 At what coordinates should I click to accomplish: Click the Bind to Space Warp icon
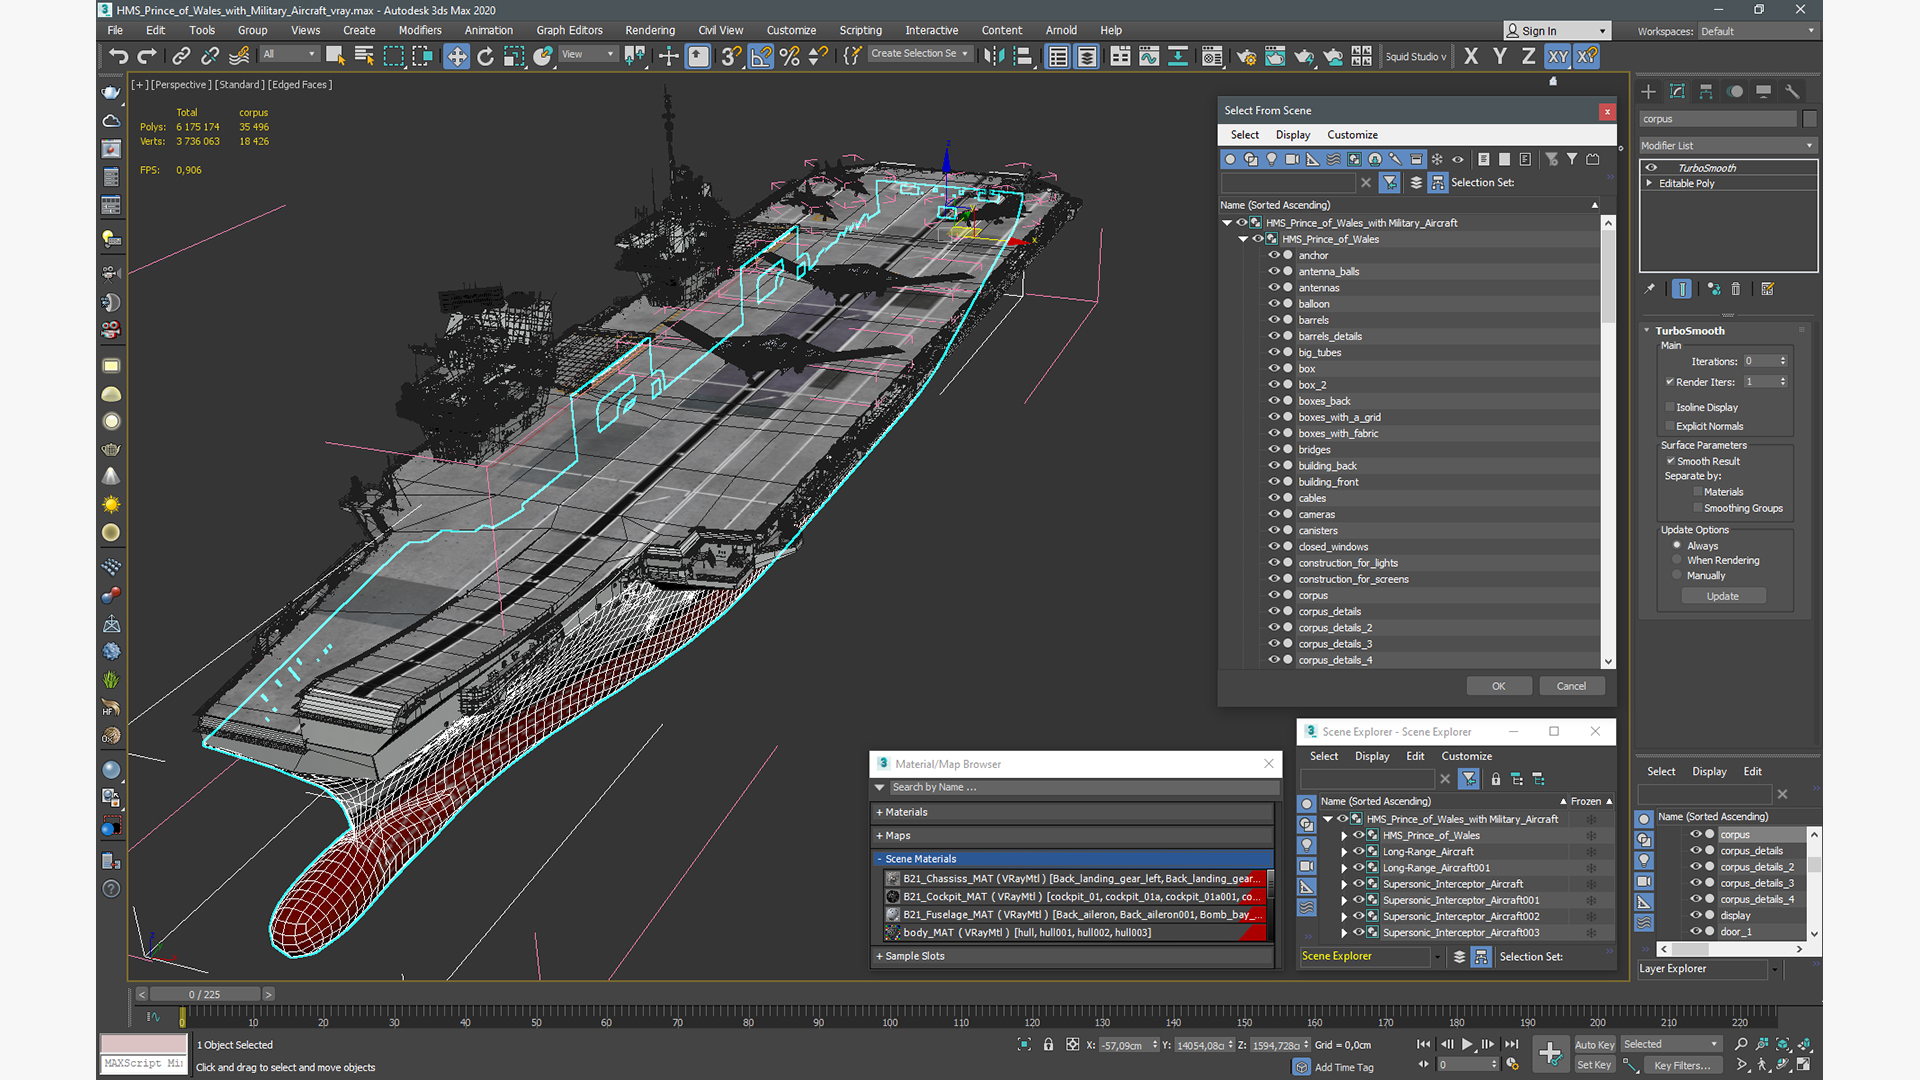pyautogui.click(x=239, y=56)
